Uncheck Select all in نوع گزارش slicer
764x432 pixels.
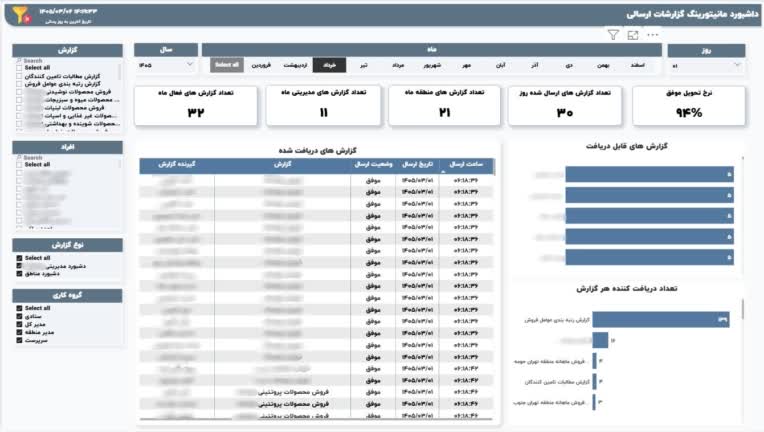coord(19,258)
